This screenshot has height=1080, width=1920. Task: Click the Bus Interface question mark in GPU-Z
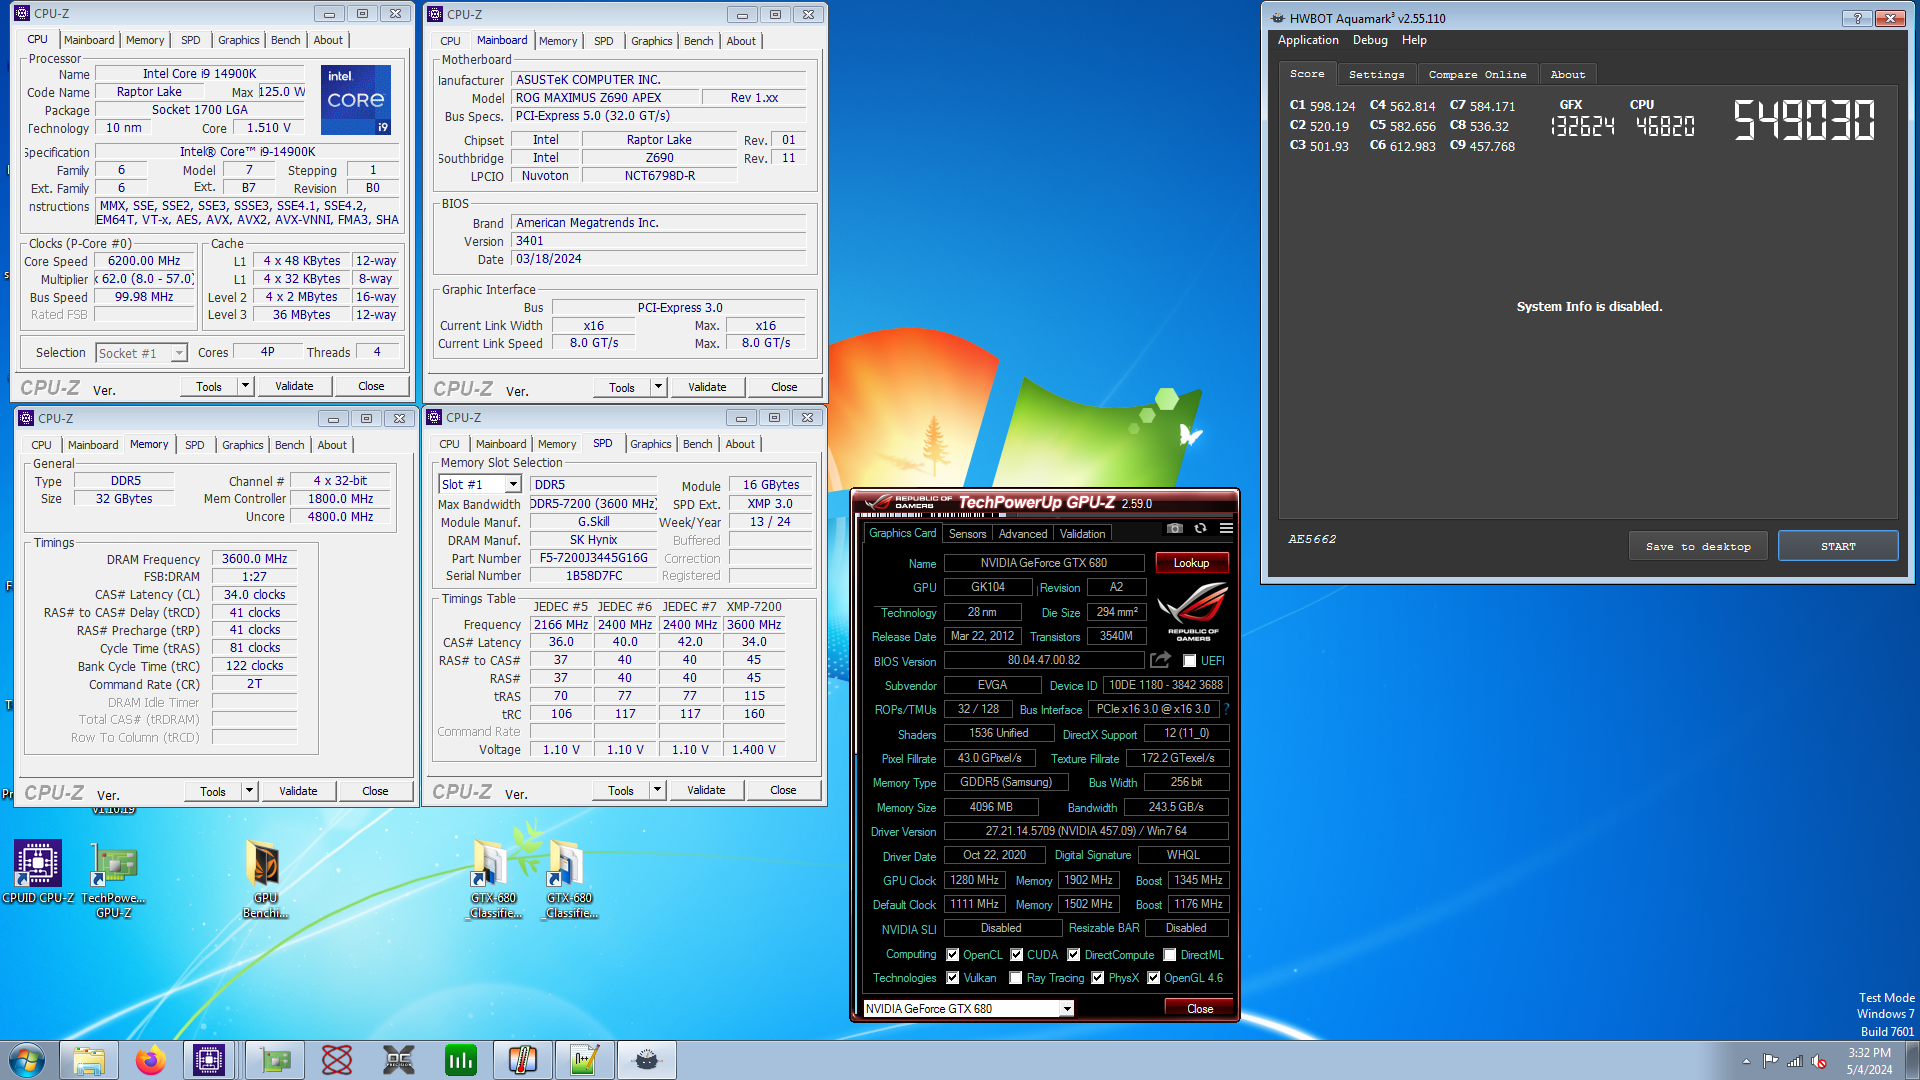tap(1226, 709)
